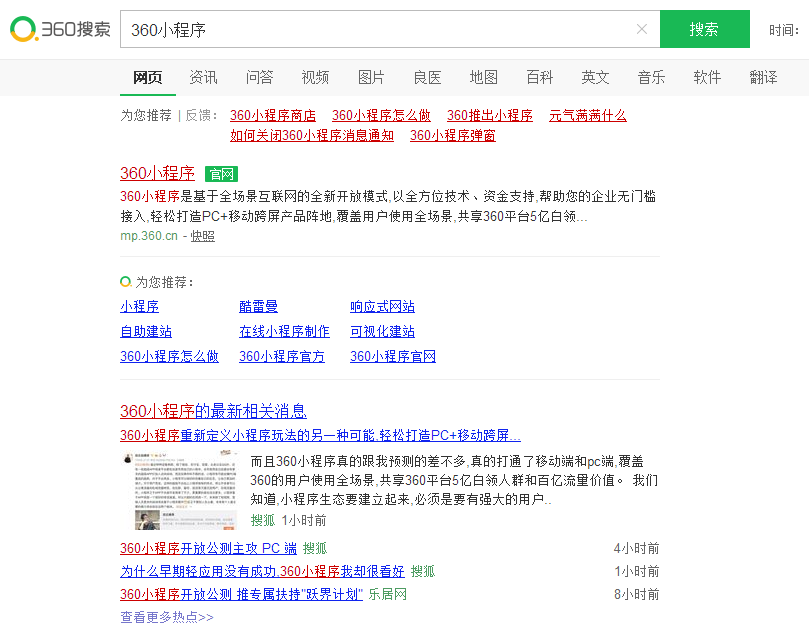Switch to the 网页 tab
809x630 pixels.
pos(148,77)
